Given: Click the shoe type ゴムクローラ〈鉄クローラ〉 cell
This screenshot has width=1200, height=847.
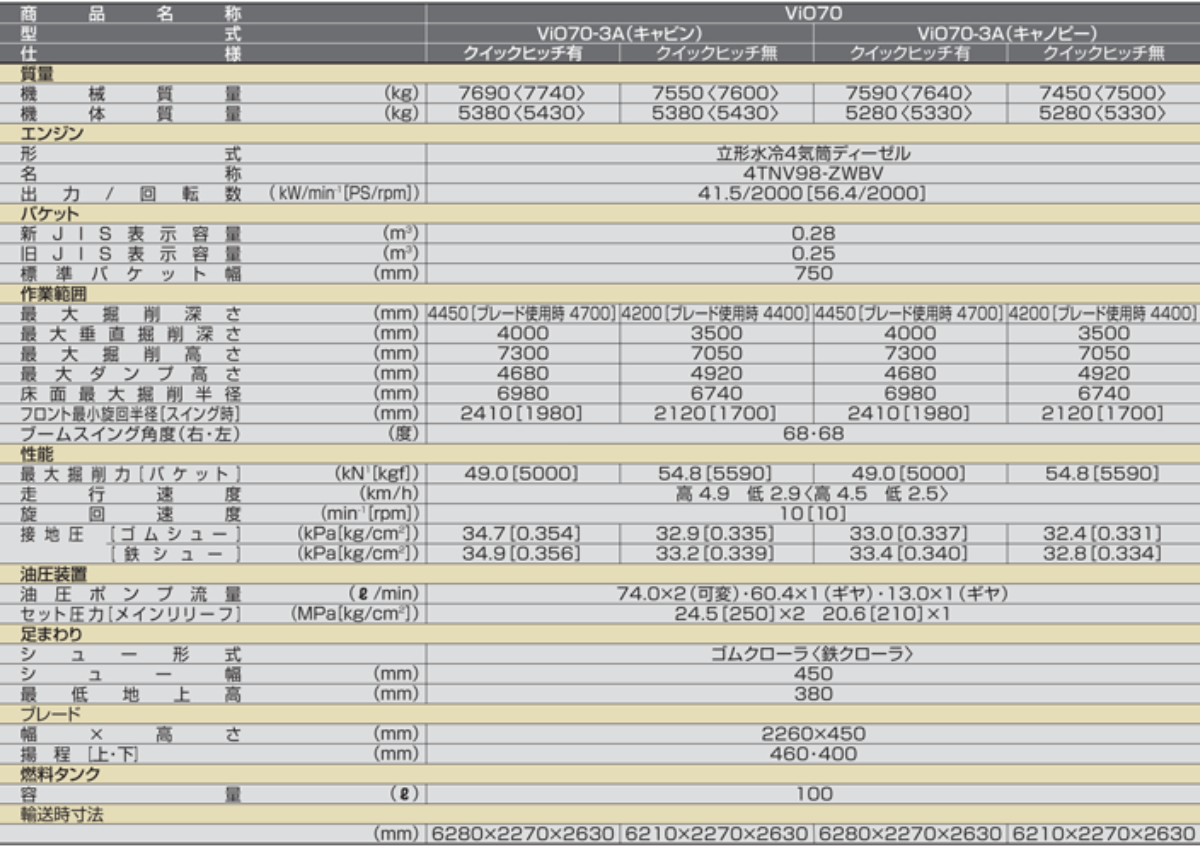Looking at the screenshot, I should pos(812,654).
